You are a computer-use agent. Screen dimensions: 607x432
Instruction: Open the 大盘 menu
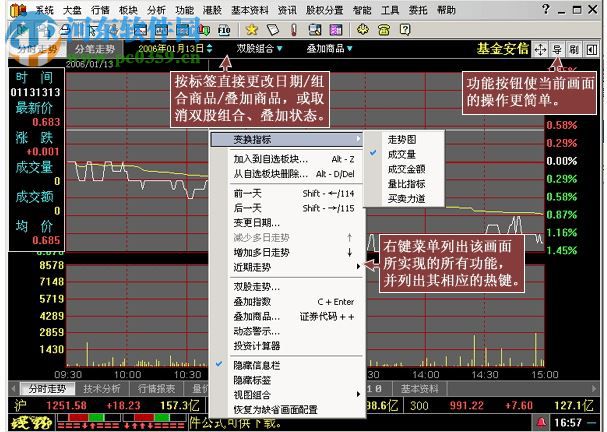pos(72,10)
